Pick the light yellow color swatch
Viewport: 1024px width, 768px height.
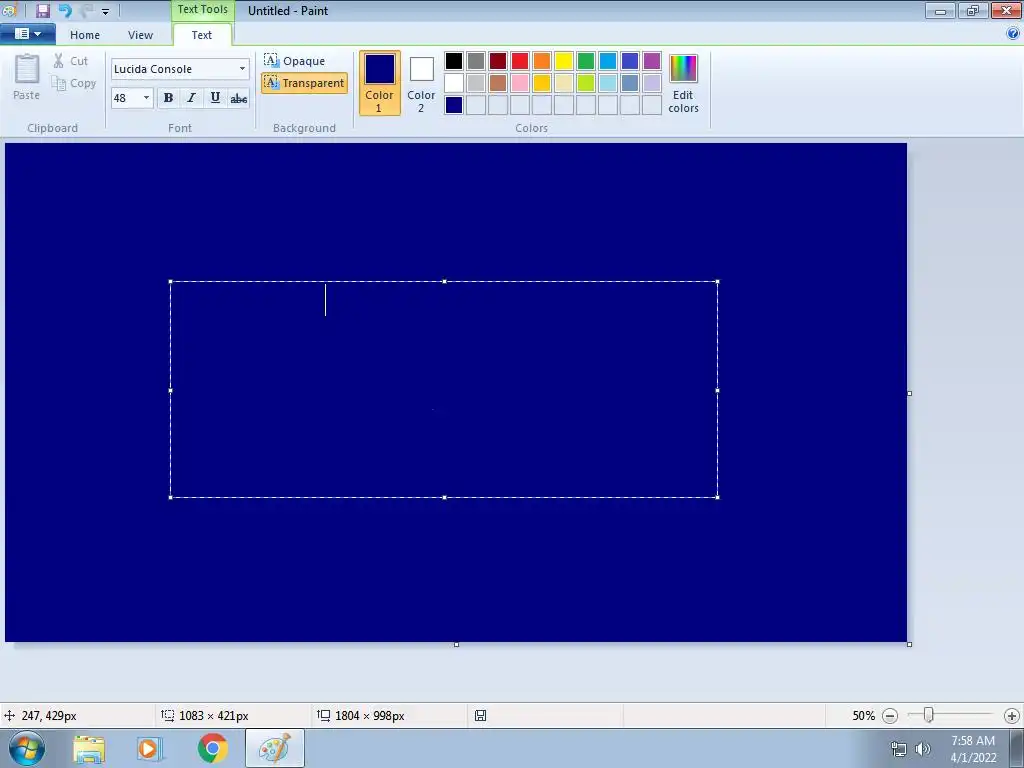click(x=564, y=83)
